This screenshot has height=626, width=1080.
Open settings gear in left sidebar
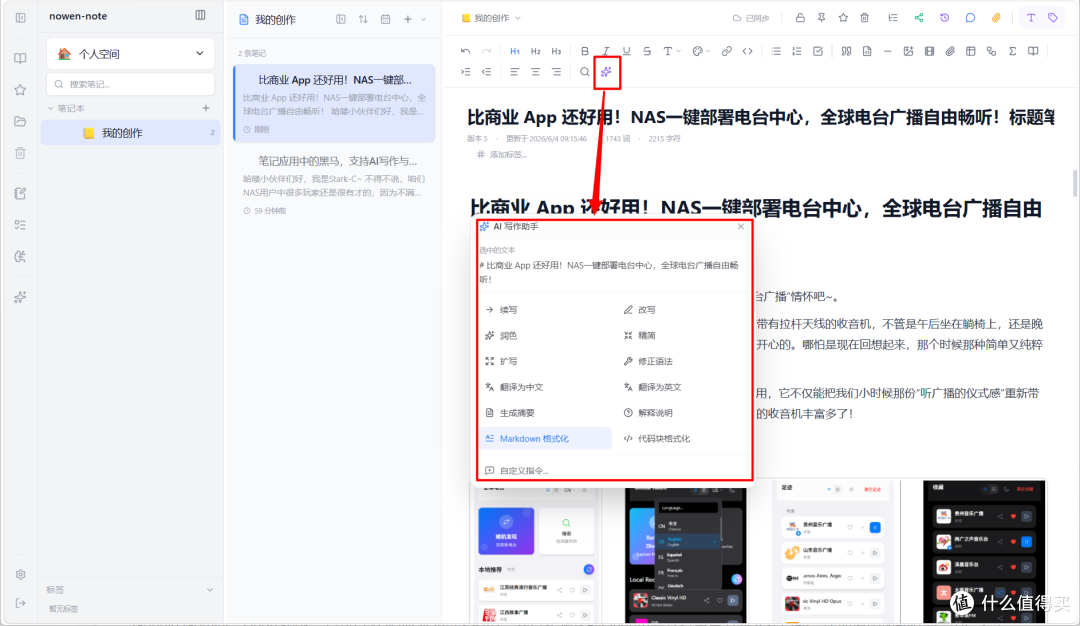point(20,574)
